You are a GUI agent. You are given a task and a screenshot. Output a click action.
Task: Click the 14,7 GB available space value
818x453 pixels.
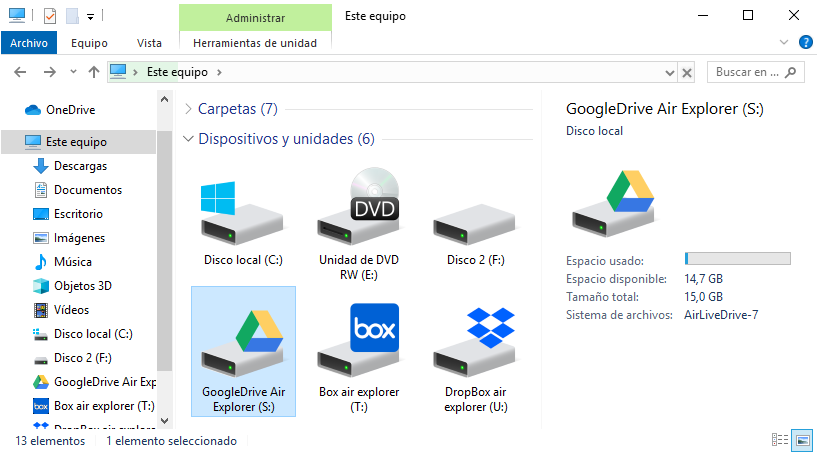[704, 279]
